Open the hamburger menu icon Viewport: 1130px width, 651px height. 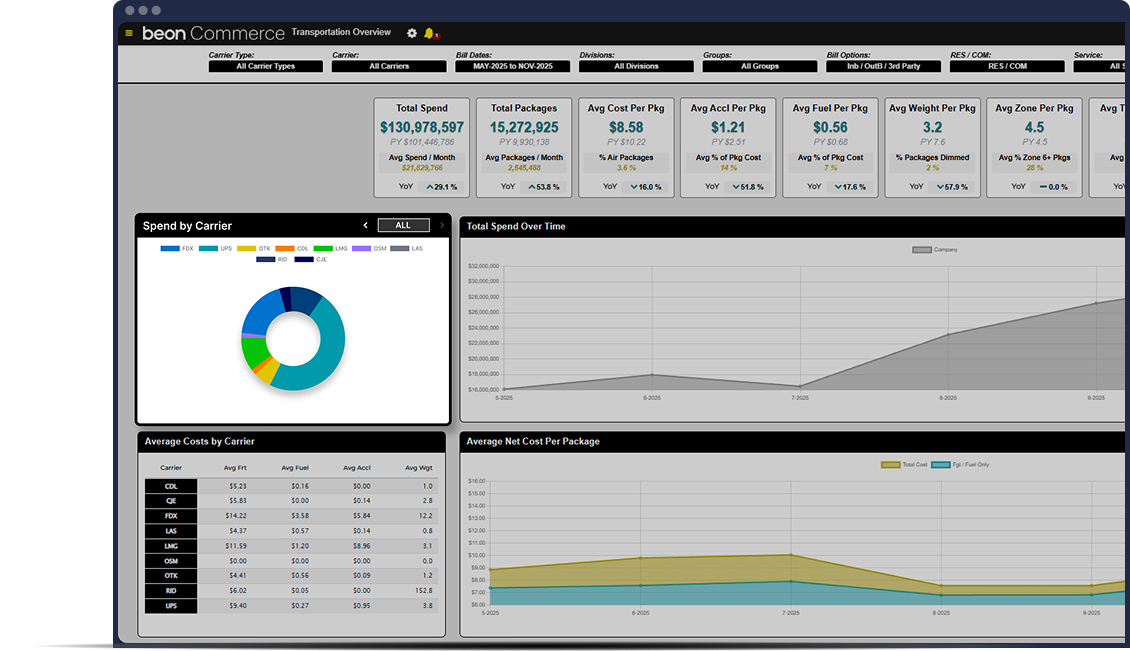click(x=129, y=33)
